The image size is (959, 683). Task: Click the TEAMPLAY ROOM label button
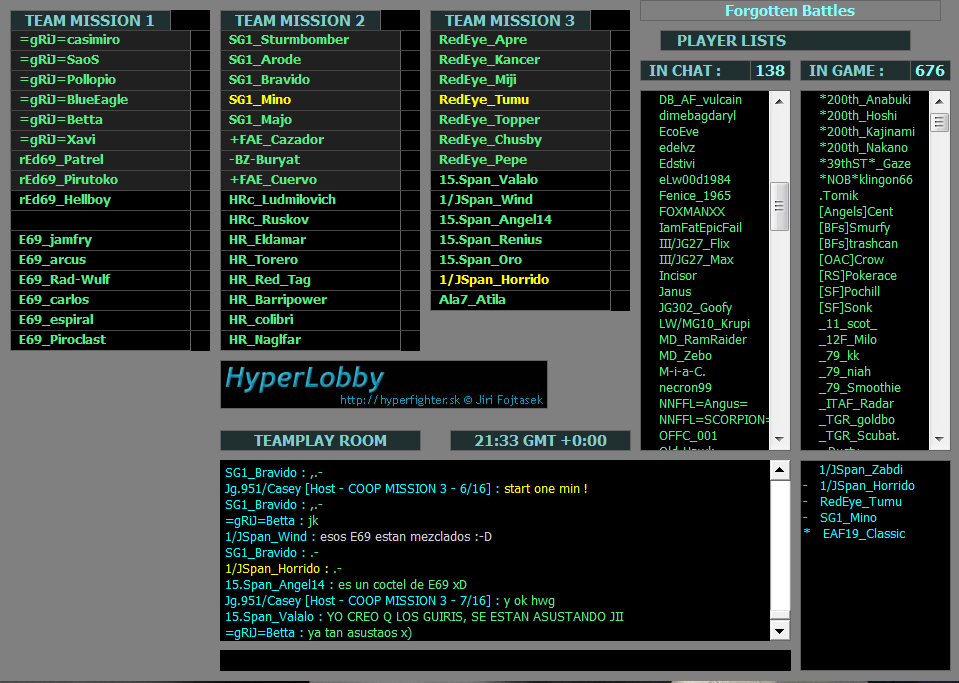(320, 440)
